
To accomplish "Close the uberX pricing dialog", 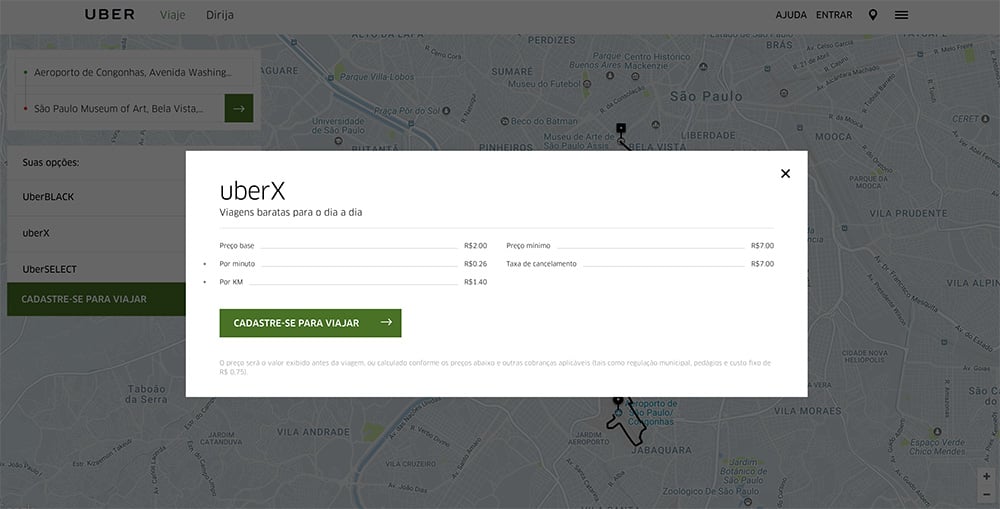I will (785, 173).
